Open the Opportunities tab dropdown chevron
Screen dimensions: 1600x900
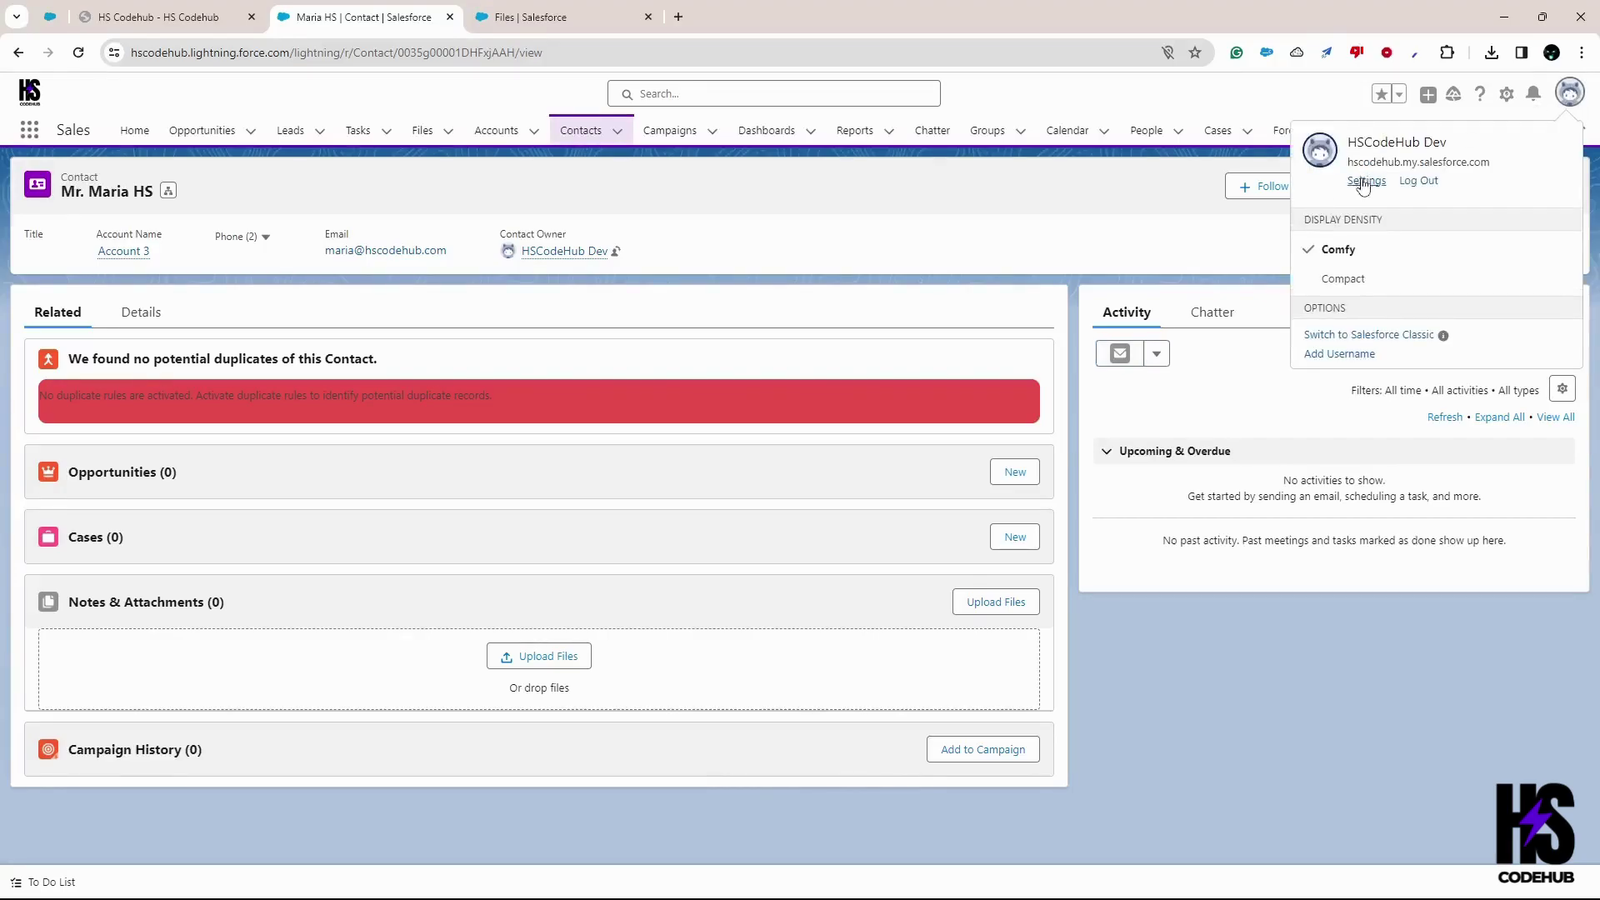(250, 131)
